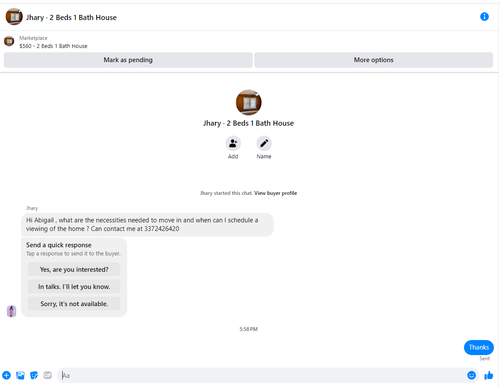Send a thumbs up like

489,375
